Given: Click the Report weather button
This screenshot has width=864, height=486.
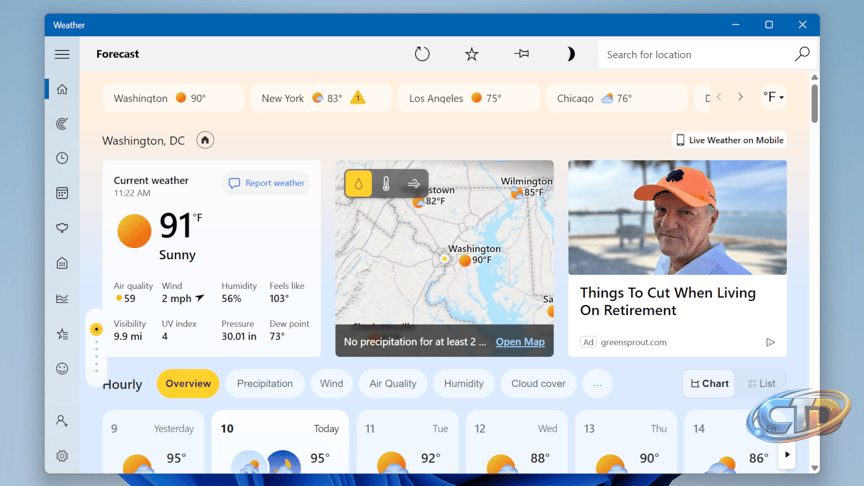Looking at the screenshot, I should click(x=266, y=183).
